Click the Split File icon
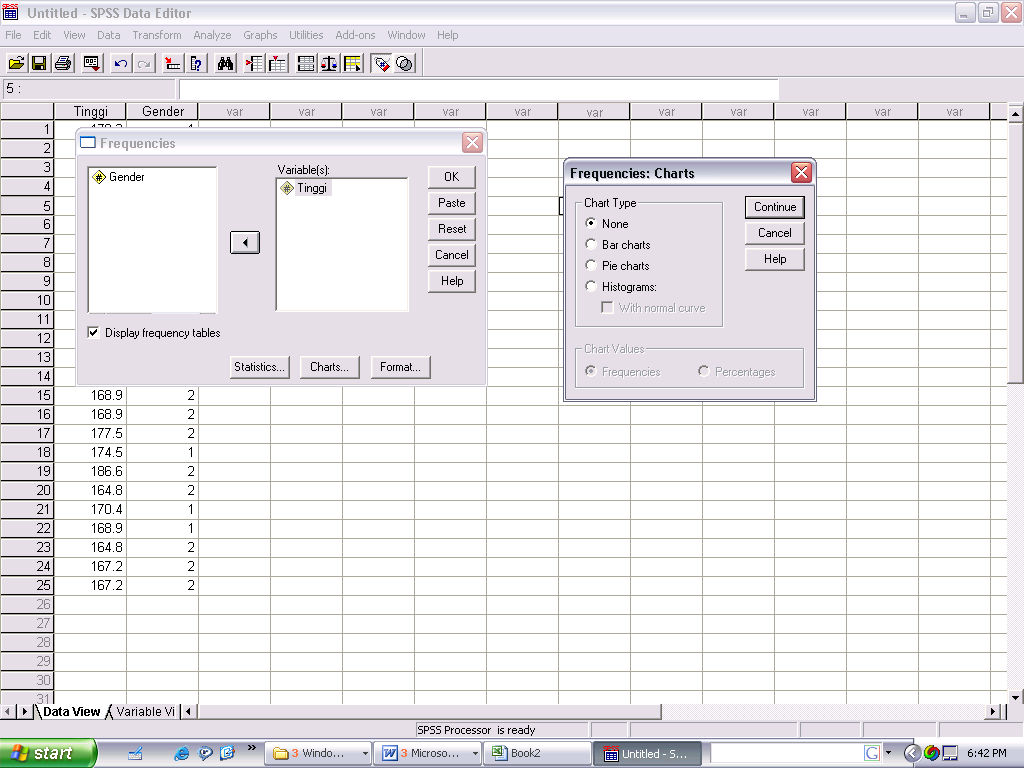This screenshot has width=1024, height=768. tap(306, 63)
